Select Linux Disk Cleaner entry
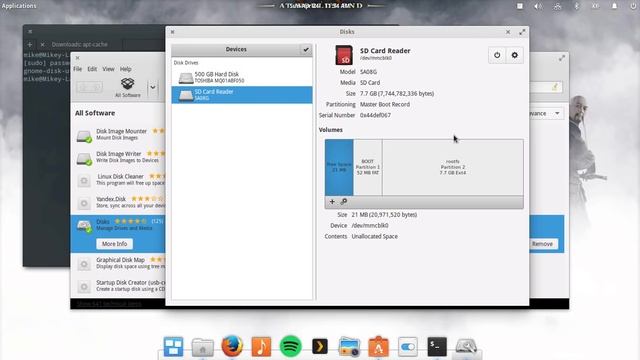640x360 pixels. point(118,180)
